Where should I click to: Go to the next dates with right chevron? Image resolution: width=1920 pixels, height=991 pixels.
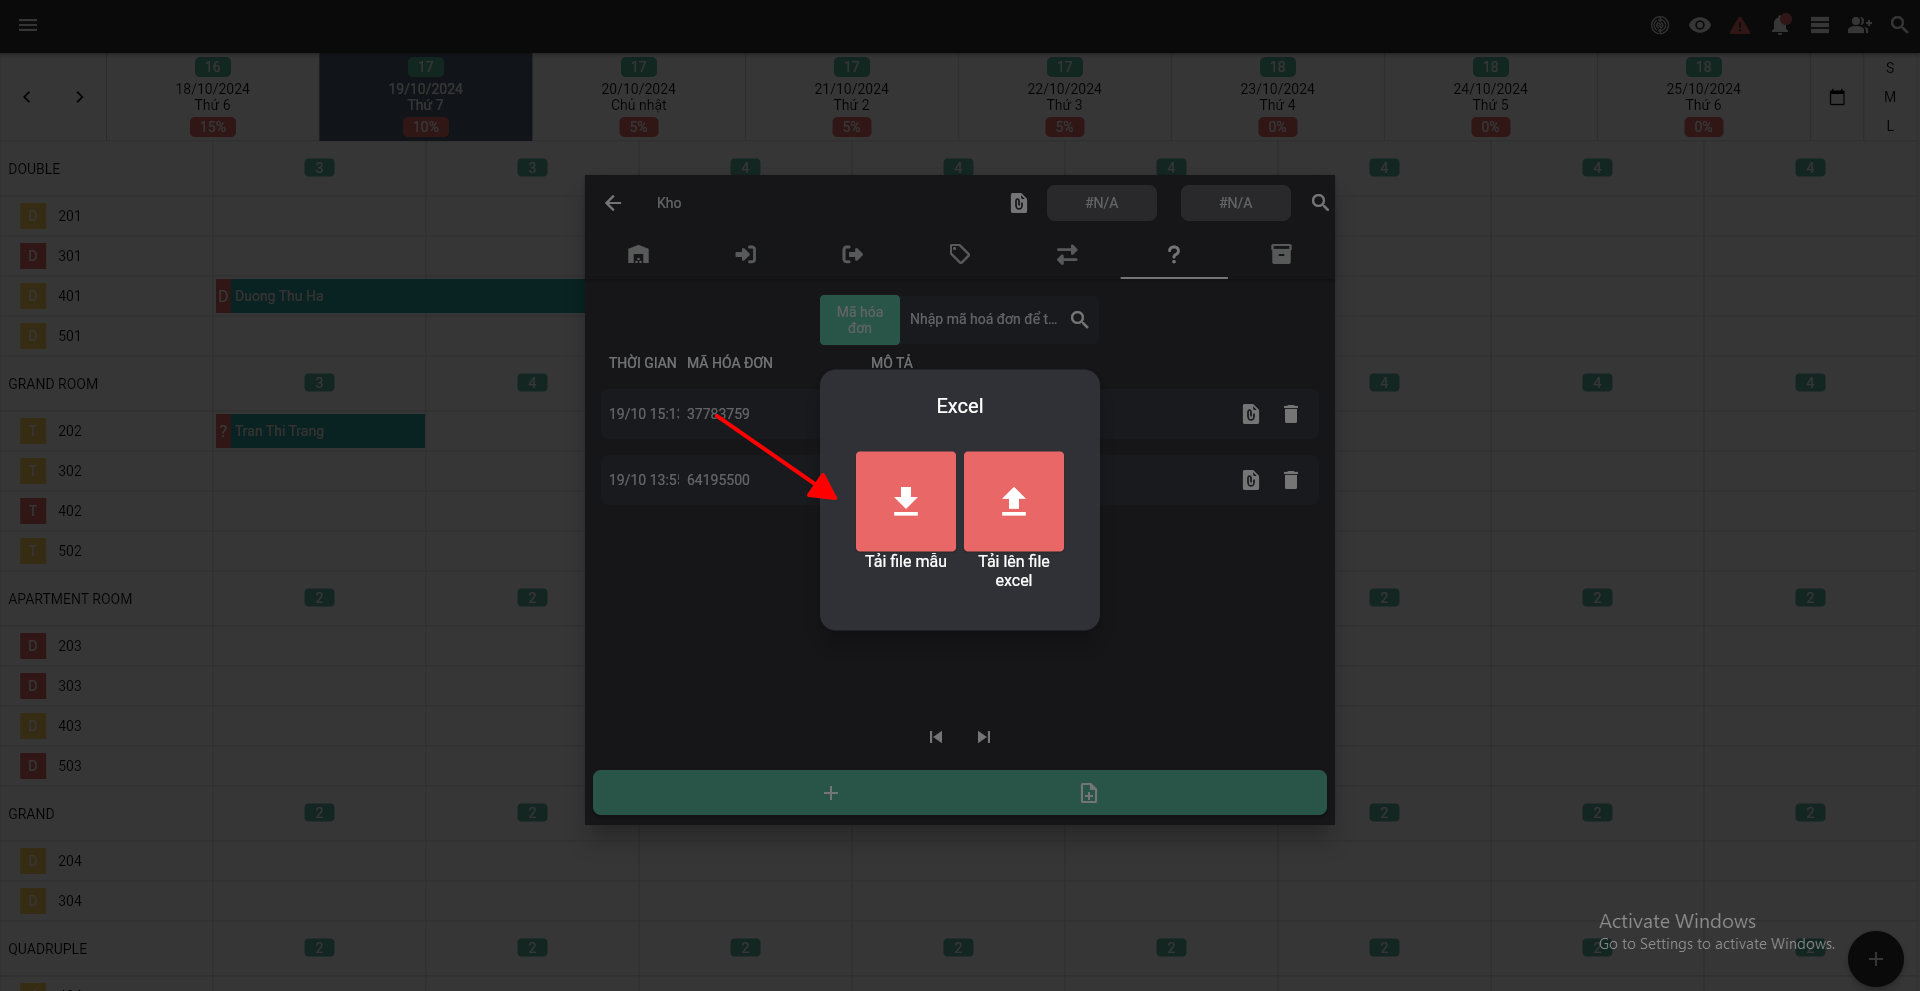(x=80, y=97)
